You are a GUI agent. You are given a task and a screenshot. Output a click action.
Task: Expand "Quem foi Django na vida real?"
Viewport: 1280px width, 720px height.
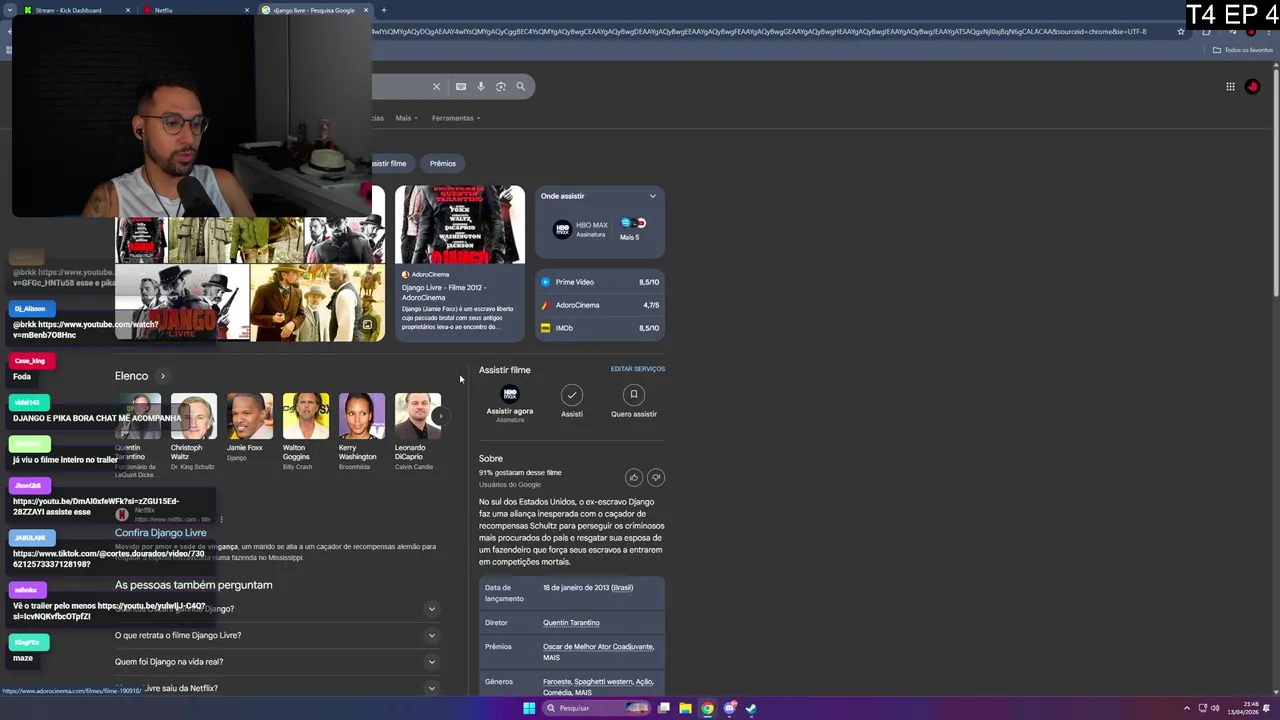tap(278, 661)
